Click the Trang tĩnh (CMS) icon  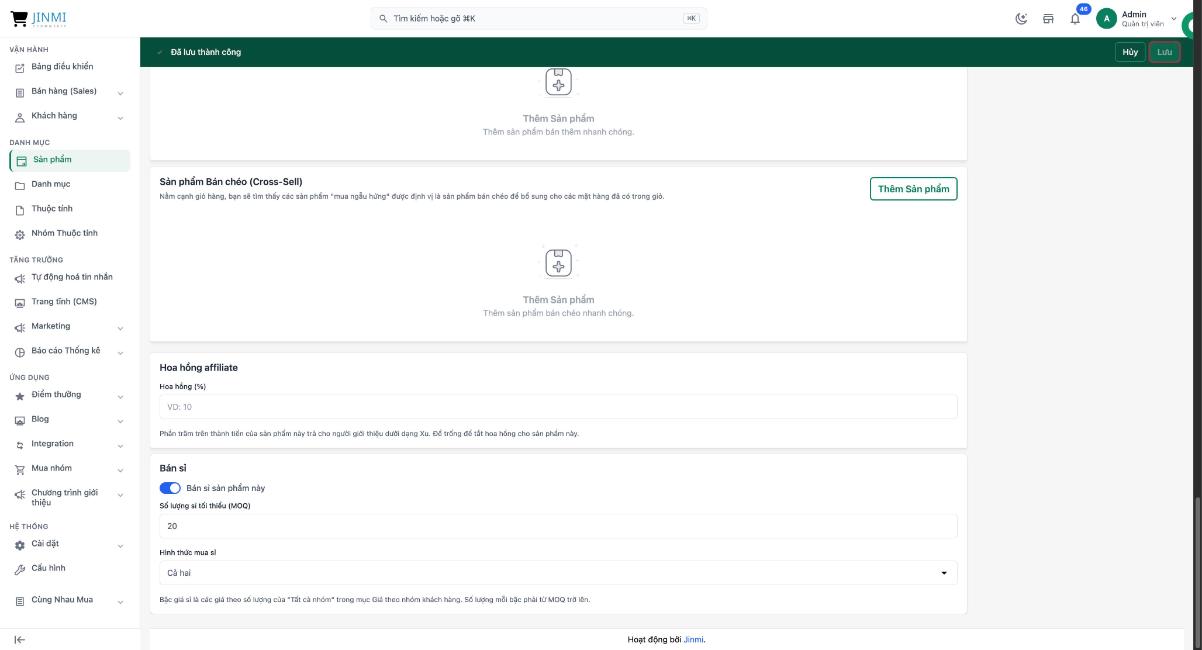coord(19,302)
